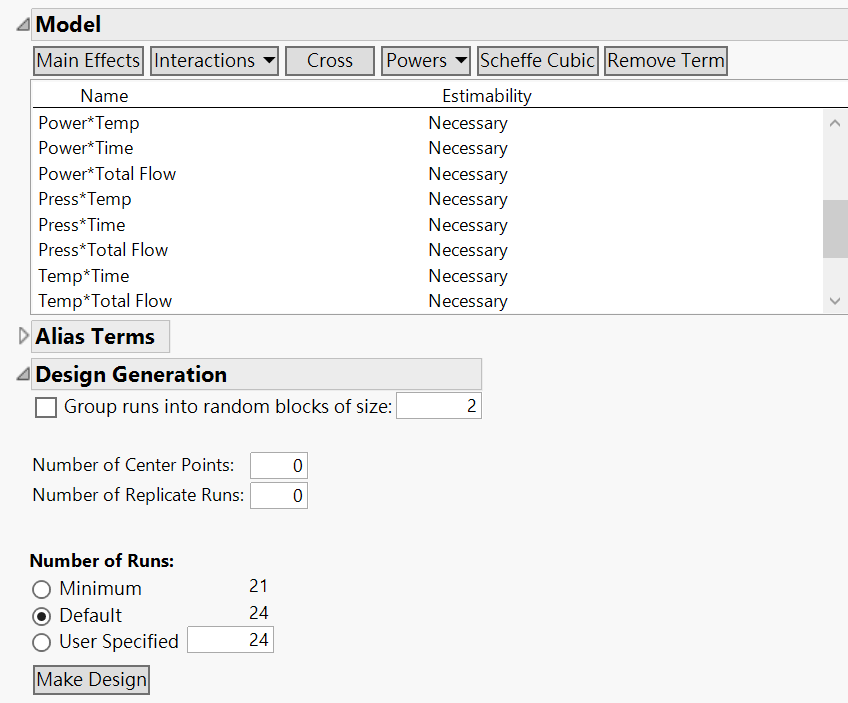Click the Number of Replicate Runs field
This screenshot has width=848, height=703.
pyautogui.click(x=278, y=496)
